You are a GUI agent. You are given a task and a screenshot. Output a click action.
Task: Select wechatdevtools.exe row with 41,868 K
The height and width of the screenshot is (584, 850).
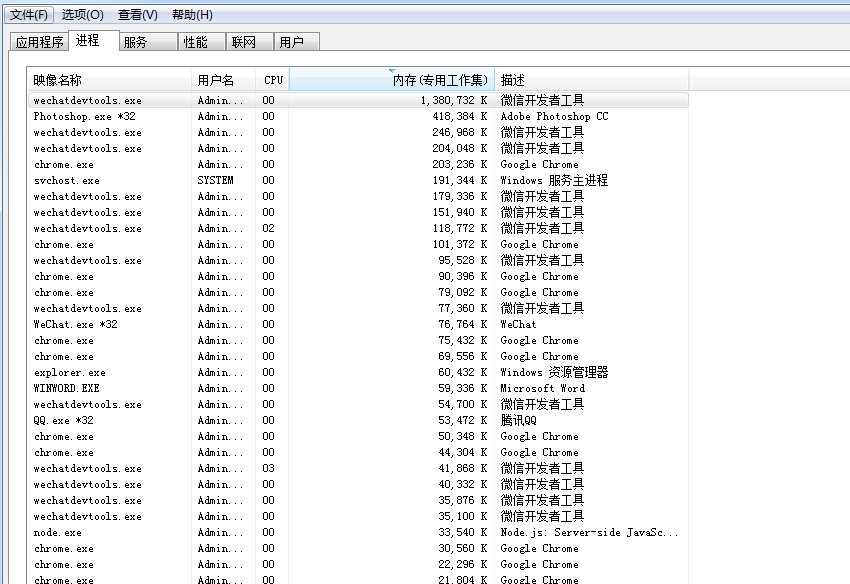coord(358,468)
